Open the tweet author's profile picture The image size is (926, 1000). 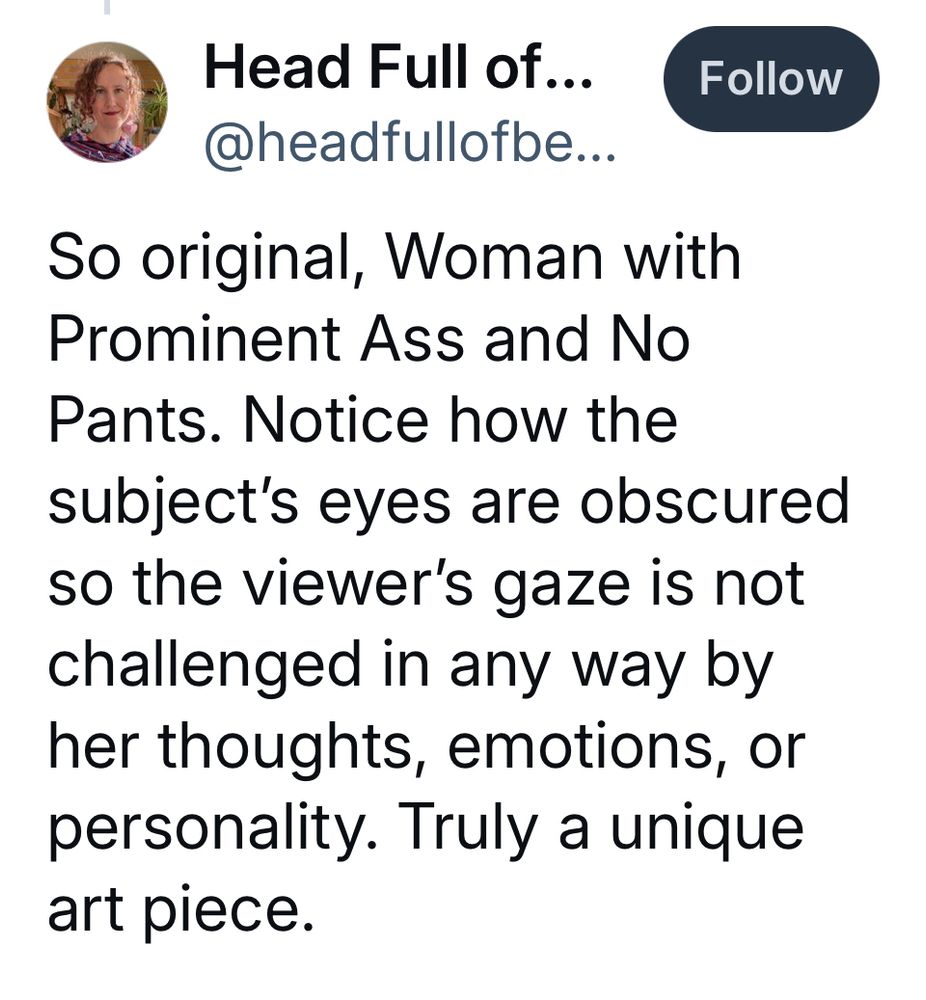pyautogui.click(x=107, y=103)
